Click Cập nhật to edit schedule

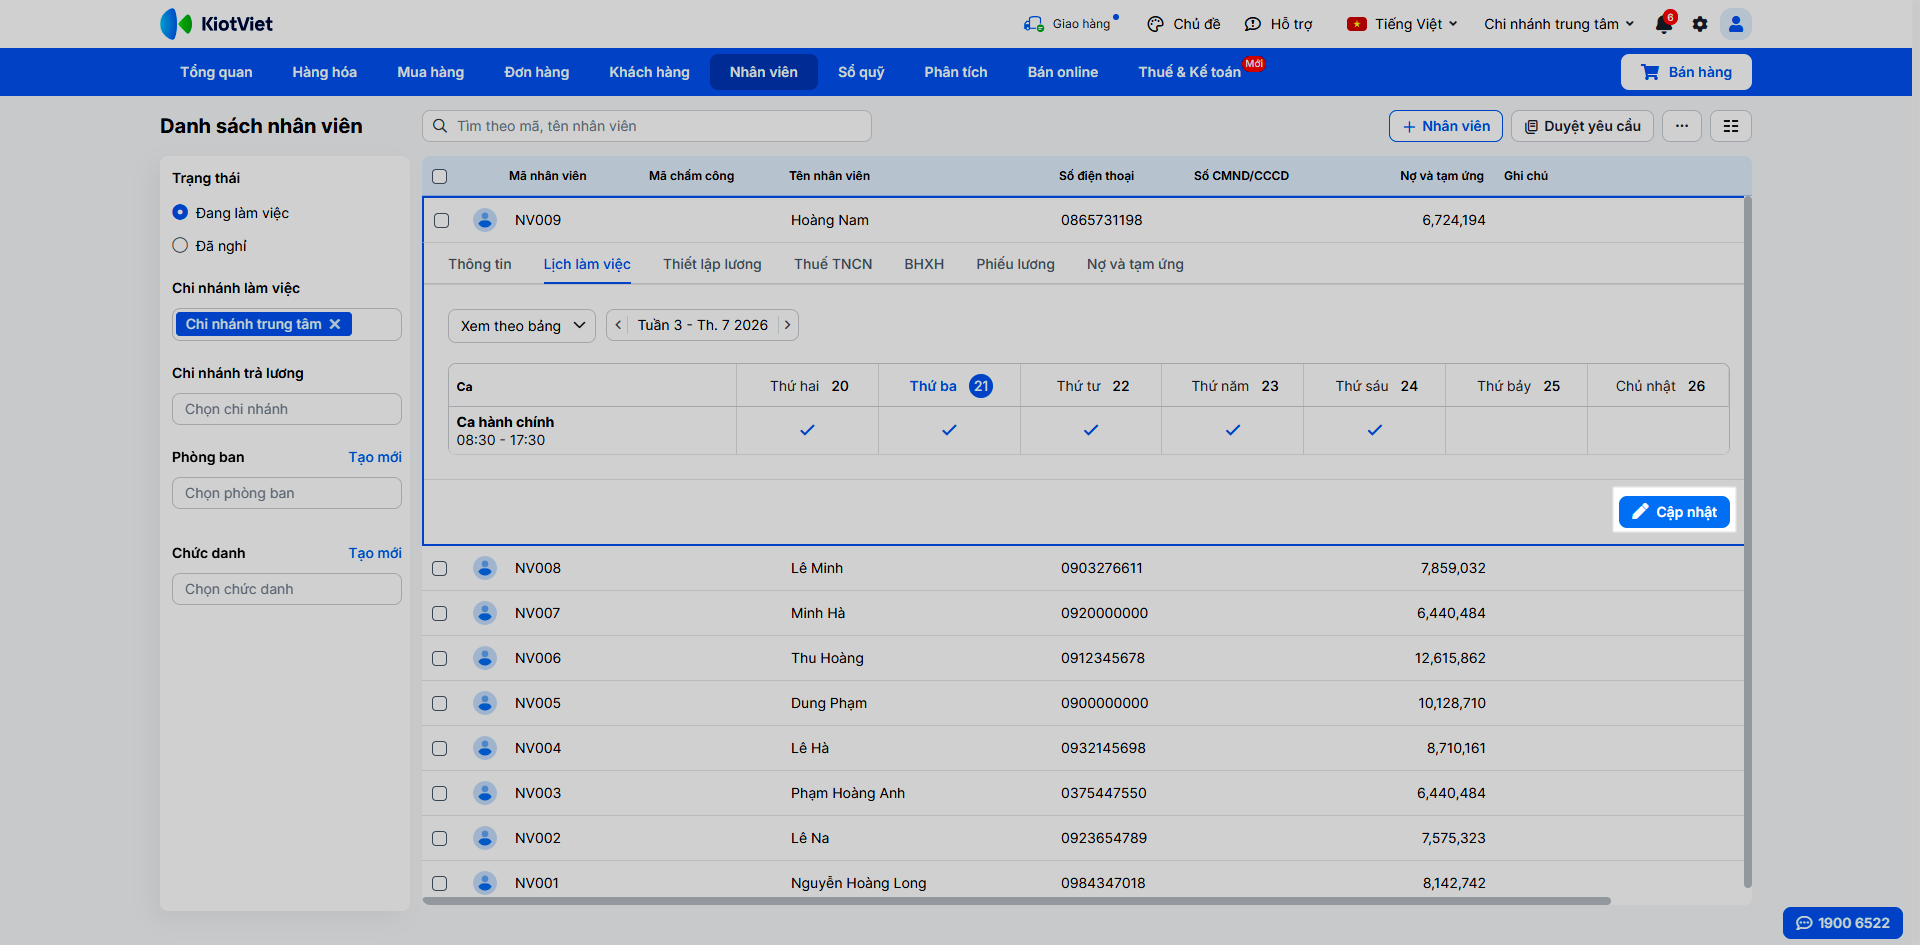[x=1674, y=512]
